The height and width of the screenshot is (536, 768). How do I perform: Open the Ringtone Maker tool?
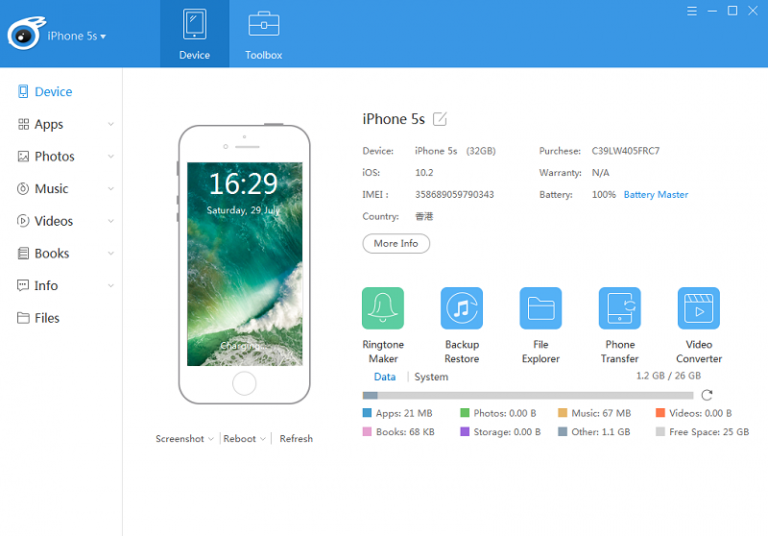(x=382, y=309)
